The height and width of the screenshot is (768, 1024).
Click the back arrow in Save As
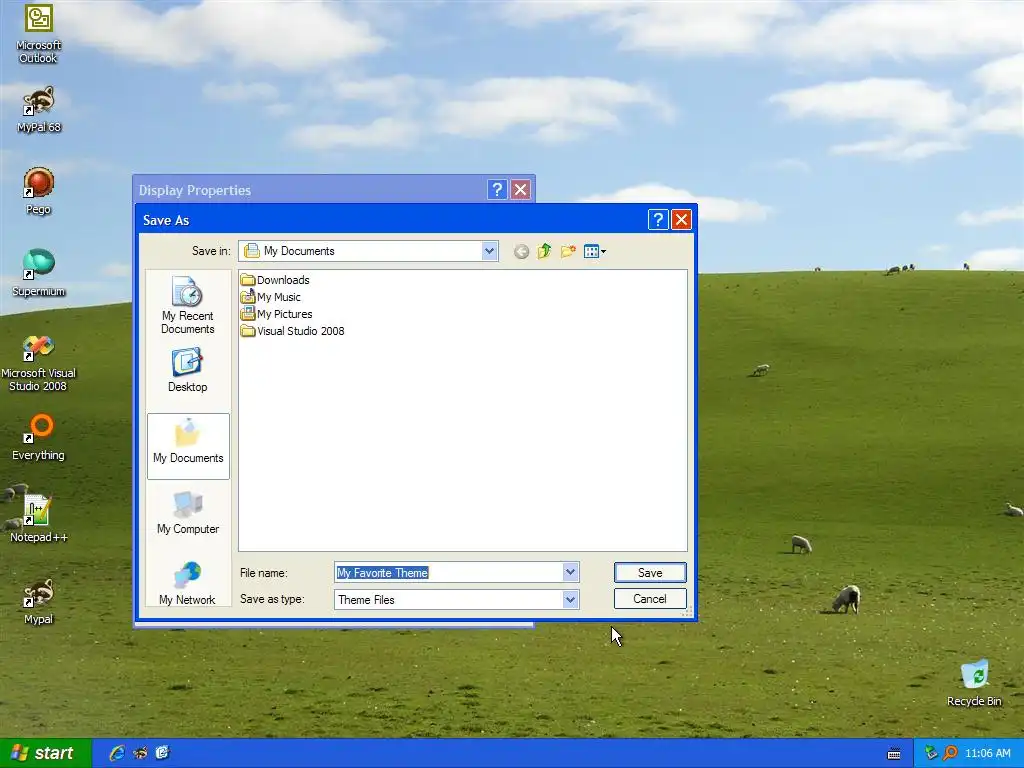[521, 251]
